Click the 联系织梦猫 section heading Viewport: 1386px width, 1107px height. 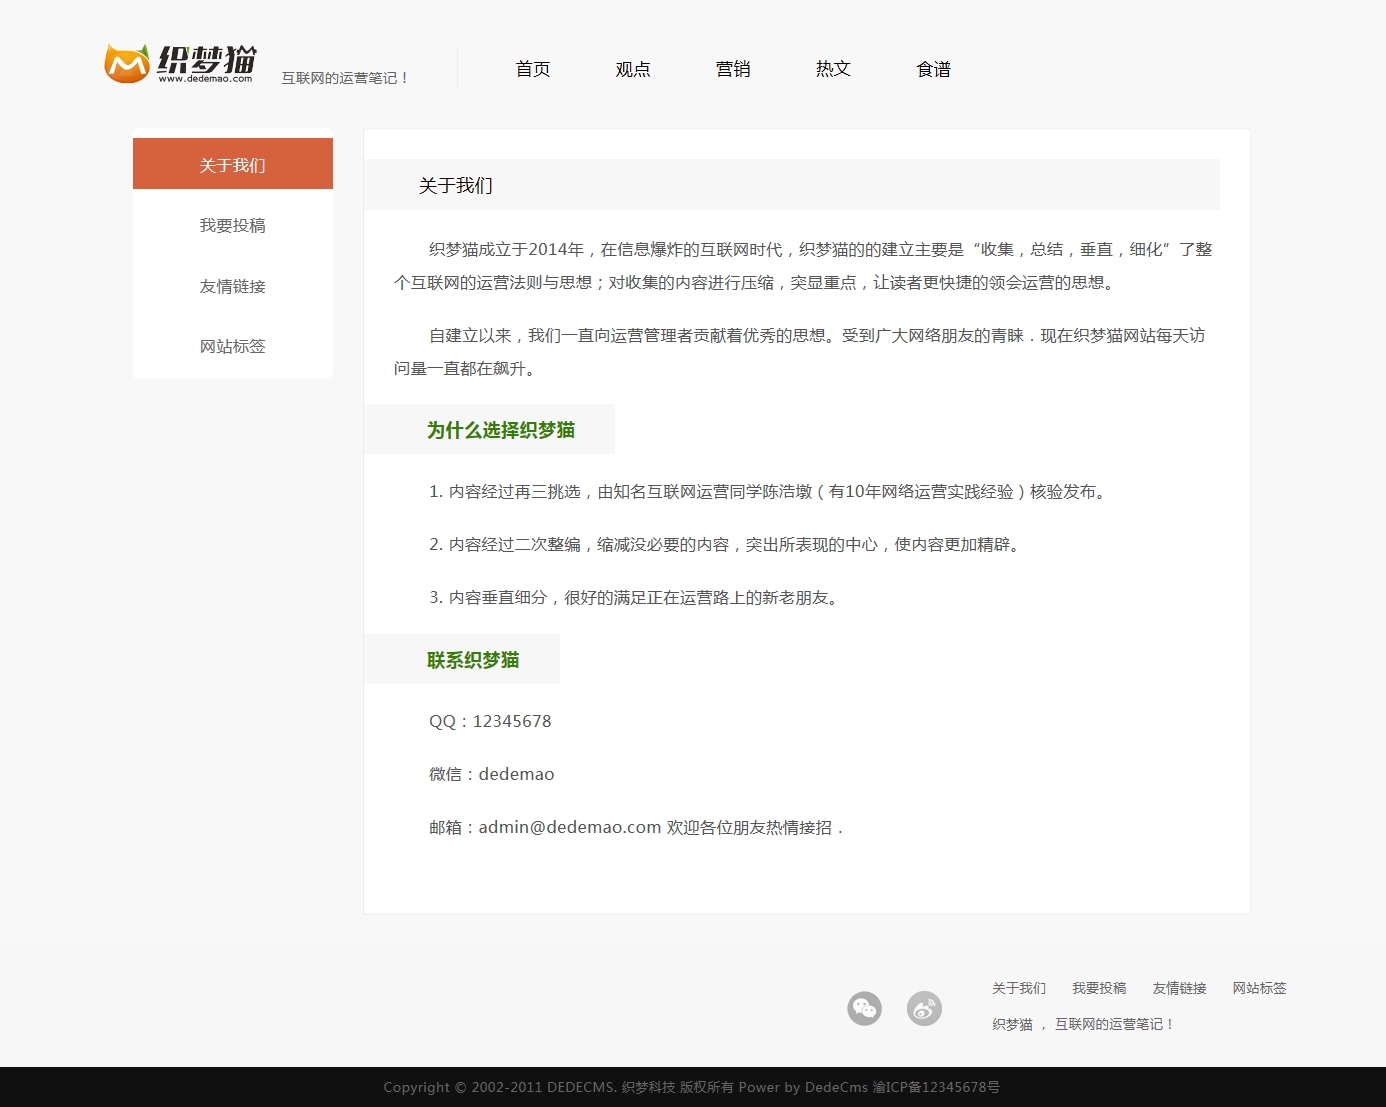(472, 660)
